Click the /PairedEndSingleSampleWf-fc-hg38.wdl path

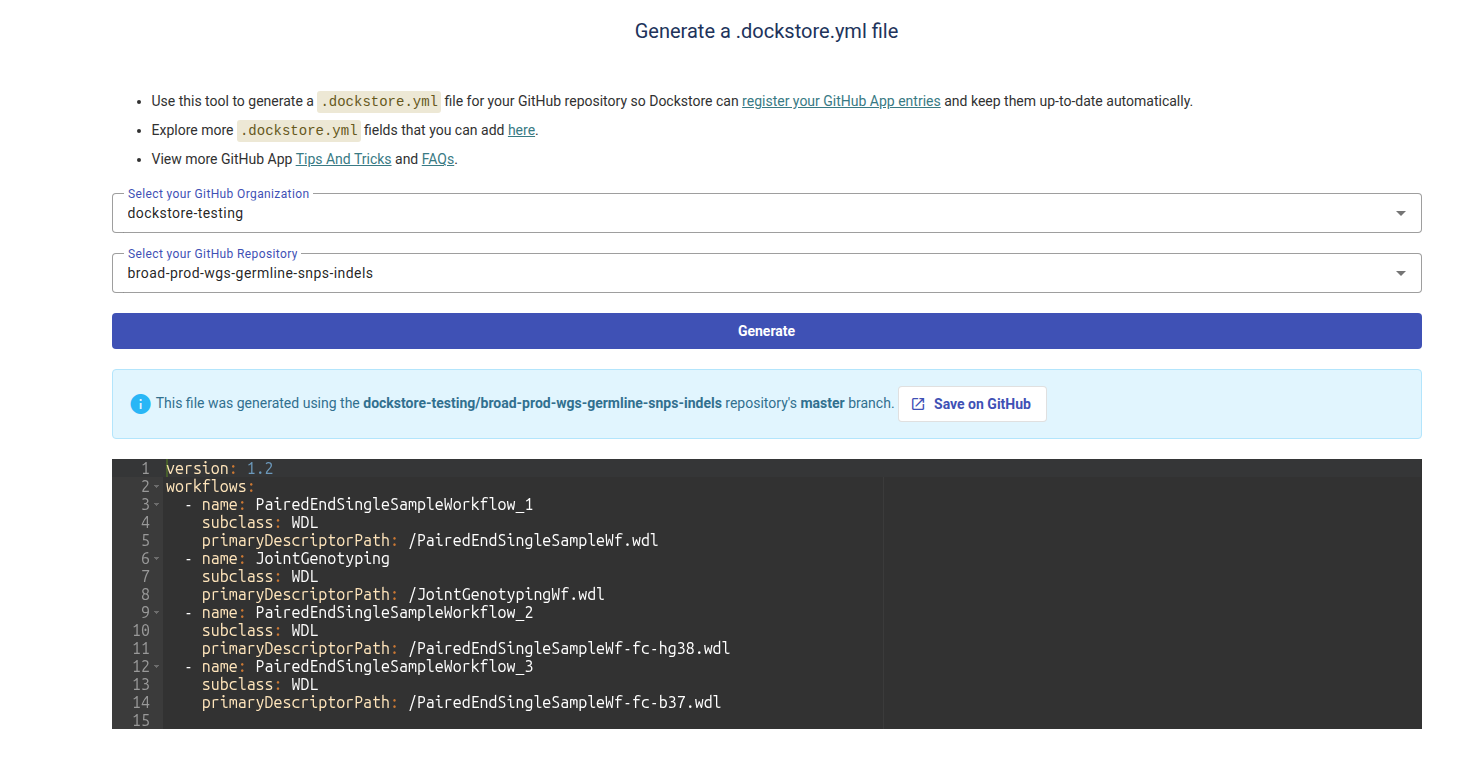coord(569,649)
